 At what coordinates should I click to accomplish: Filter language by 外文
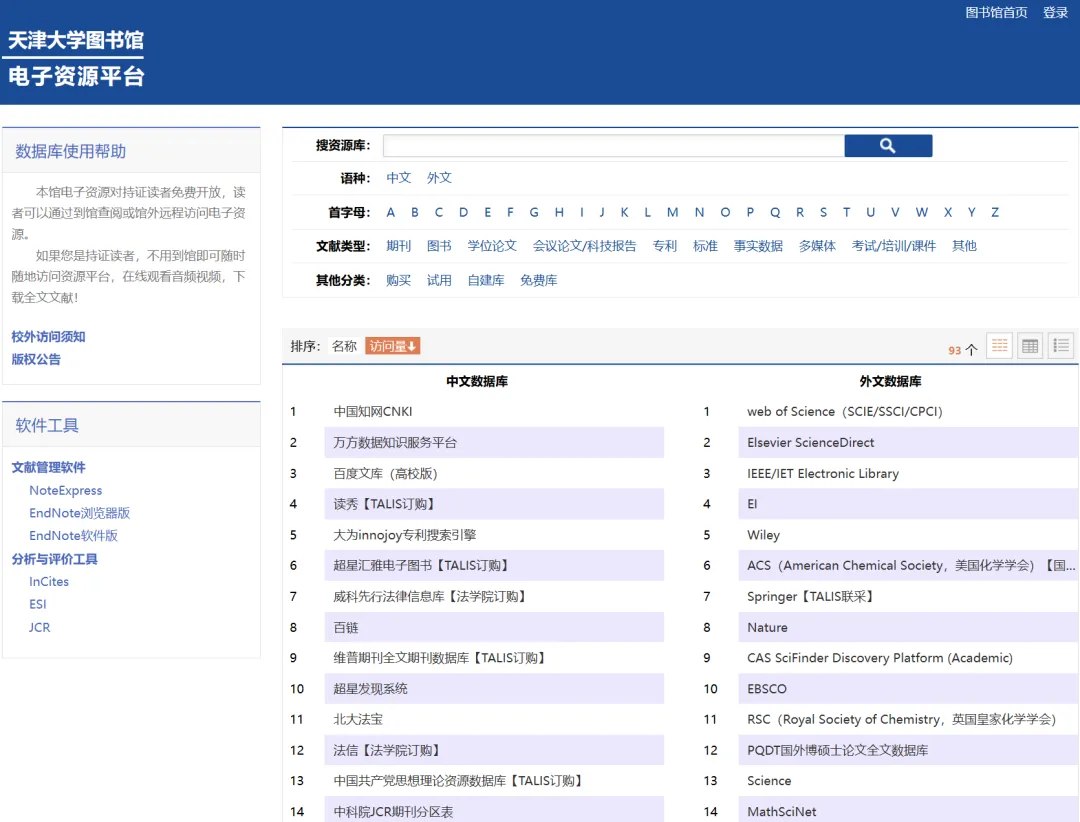click(439, 178)
